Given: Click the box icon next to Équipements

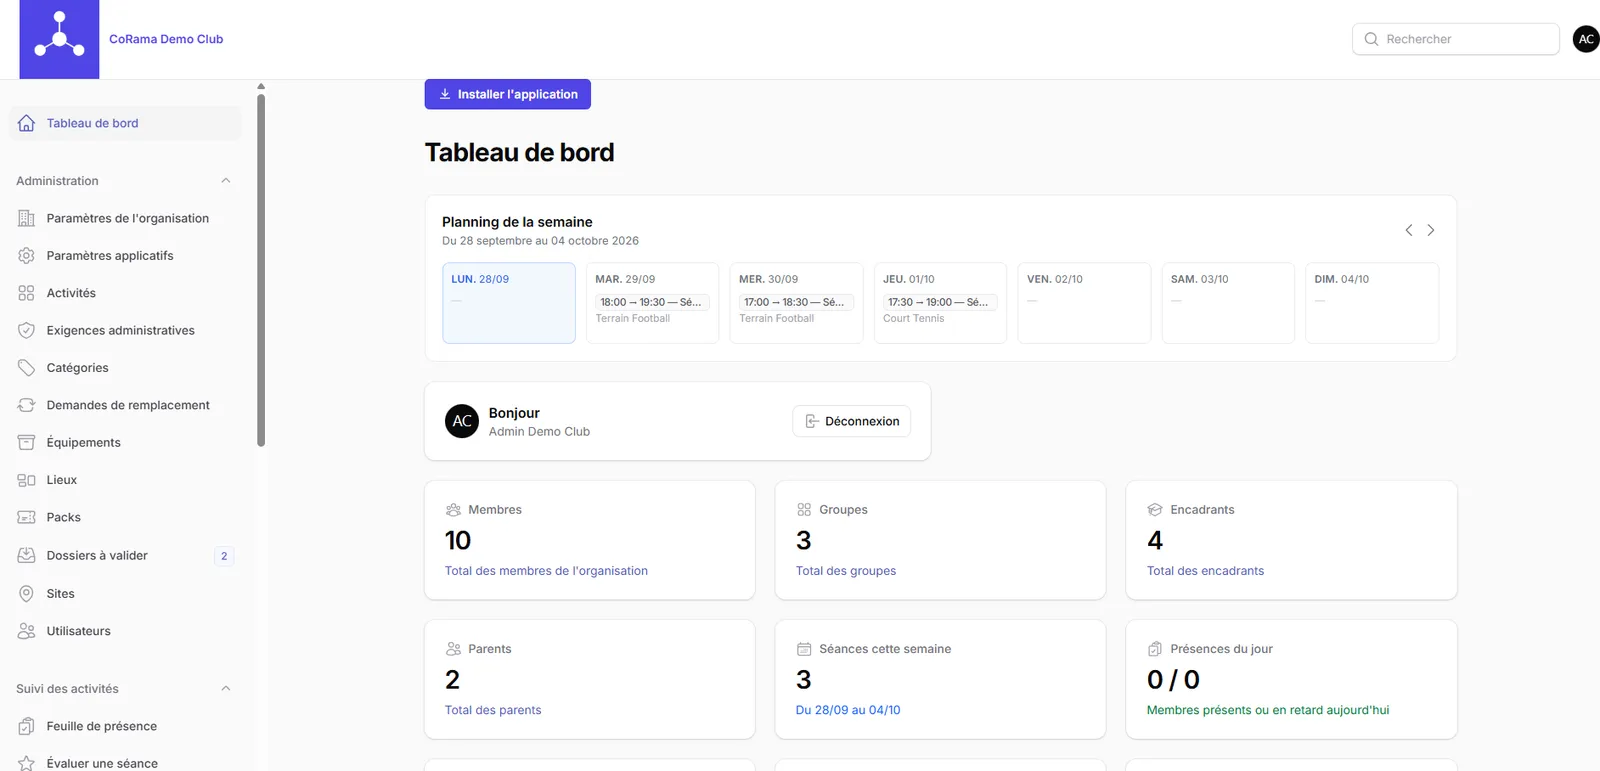Looking at the screenshot, I should [26, 442].
